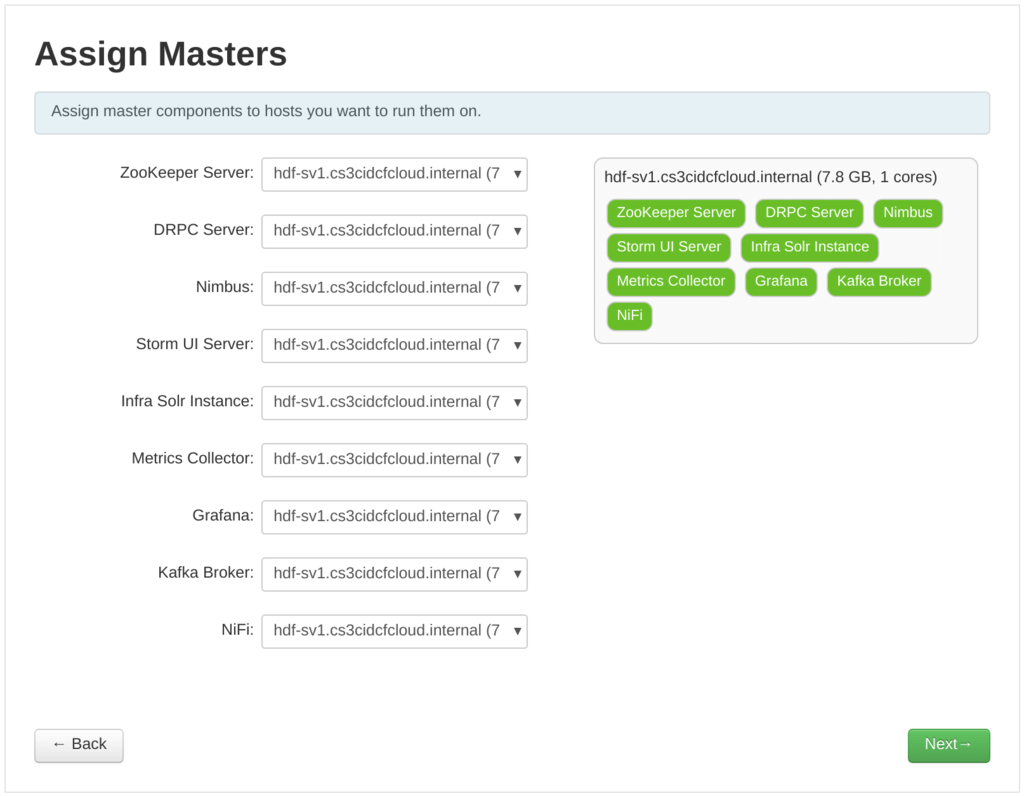Click the 'Storm UI Server:' field label

coord(195,344)
